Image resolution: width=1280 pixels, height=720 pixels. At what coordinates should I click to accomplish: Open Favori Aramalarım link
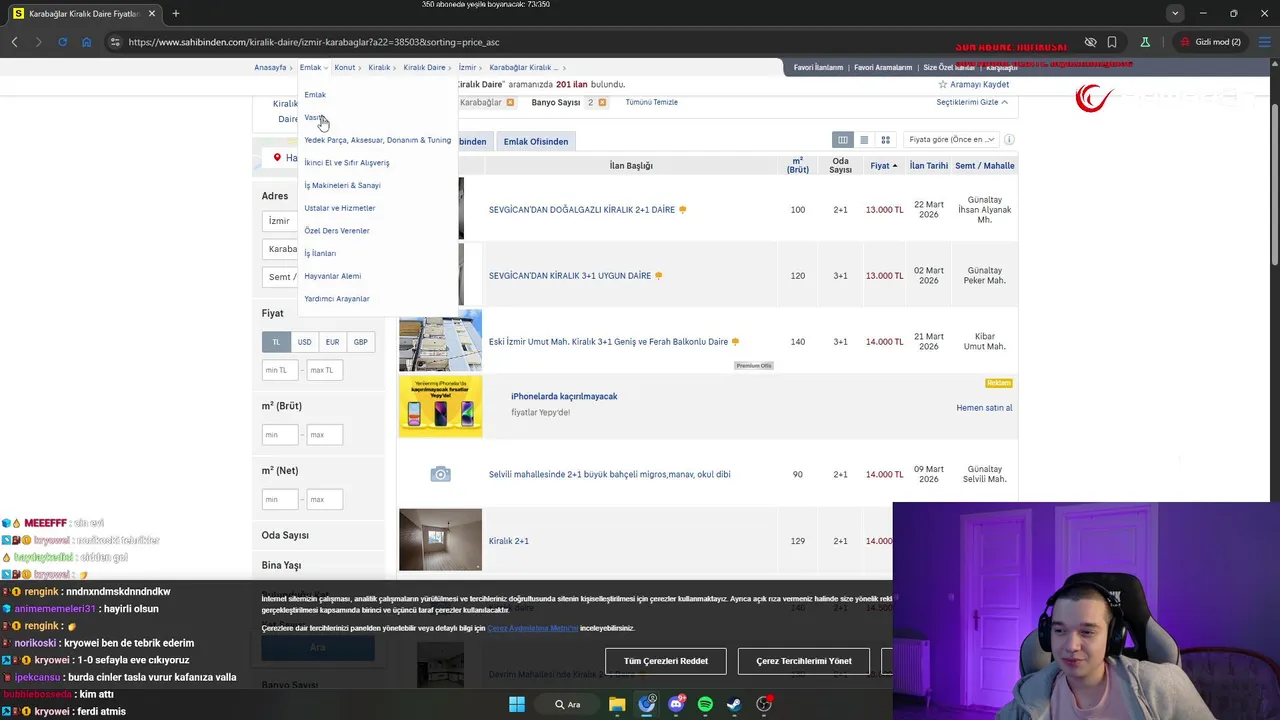click(883, 68)
